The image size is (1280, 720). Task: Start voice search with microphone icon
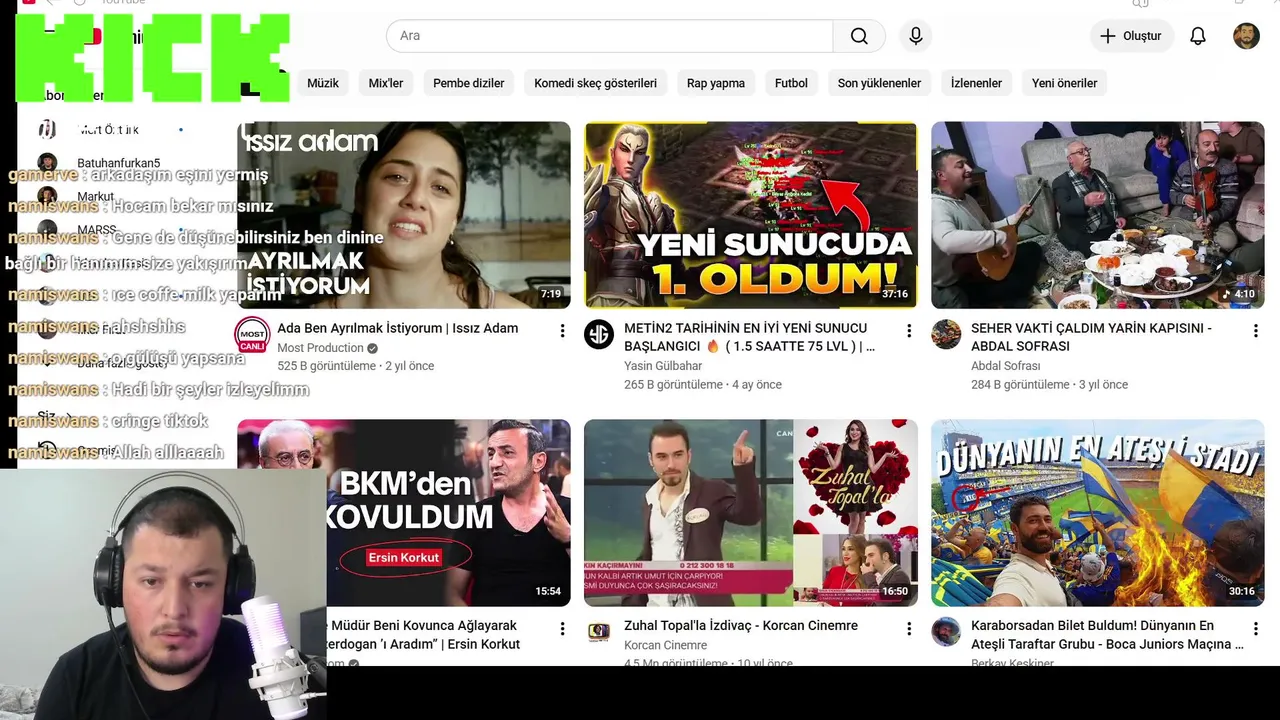pos(916,36)
